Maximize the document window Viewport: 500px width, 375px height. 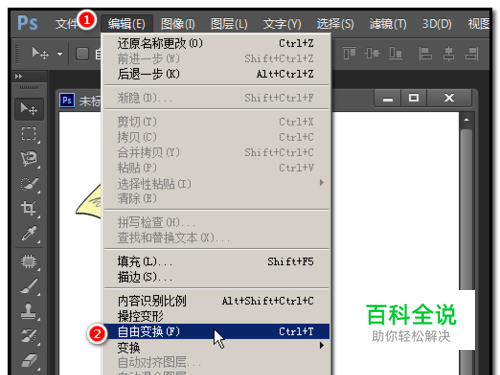[414, 98]
